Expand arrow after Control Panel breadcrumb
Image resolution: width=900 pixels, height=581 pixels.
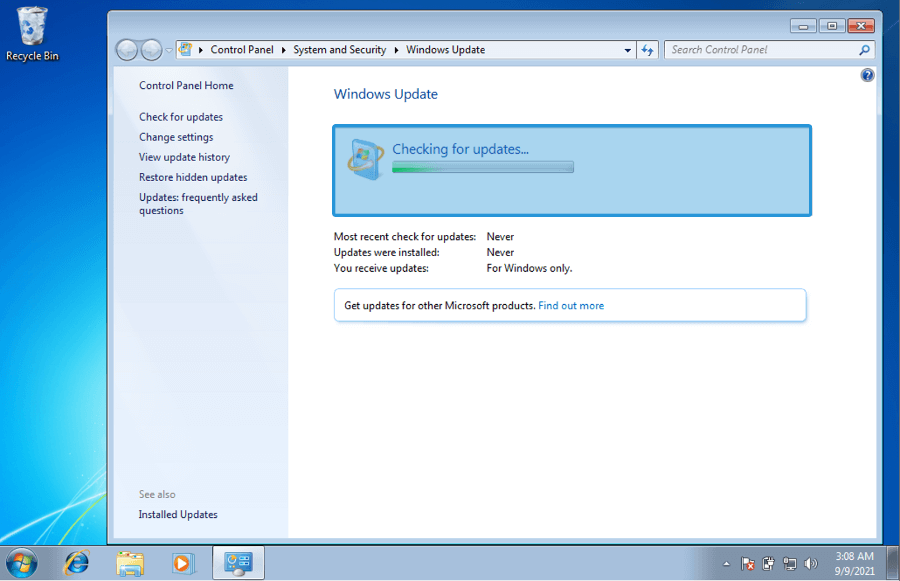click(x=284, y=50)
